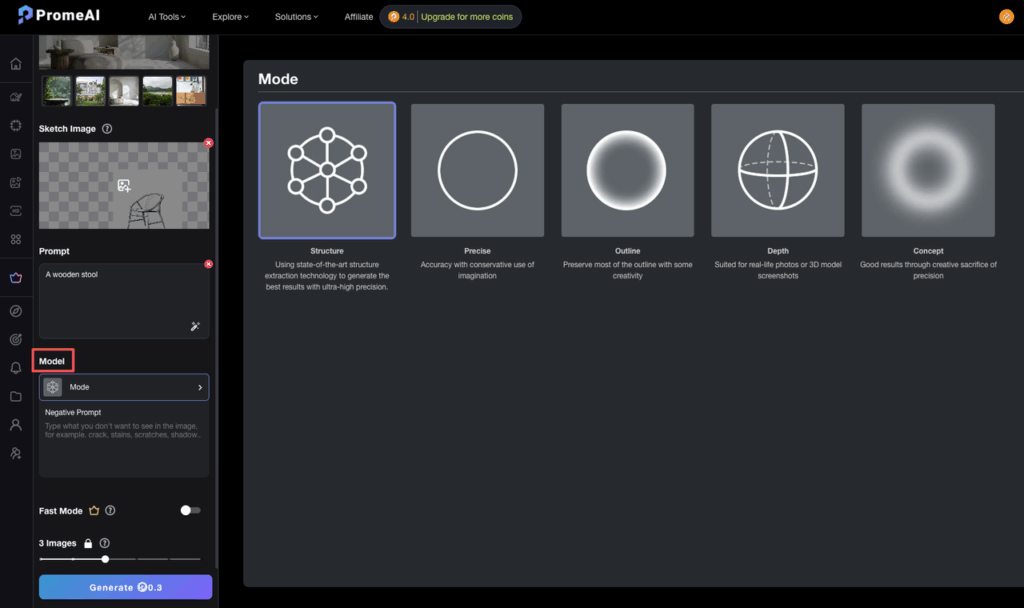Open the user profile sidebar icon
This screenshot has height=608, width=1024.
pyautogui.click(x=16, y=425)
